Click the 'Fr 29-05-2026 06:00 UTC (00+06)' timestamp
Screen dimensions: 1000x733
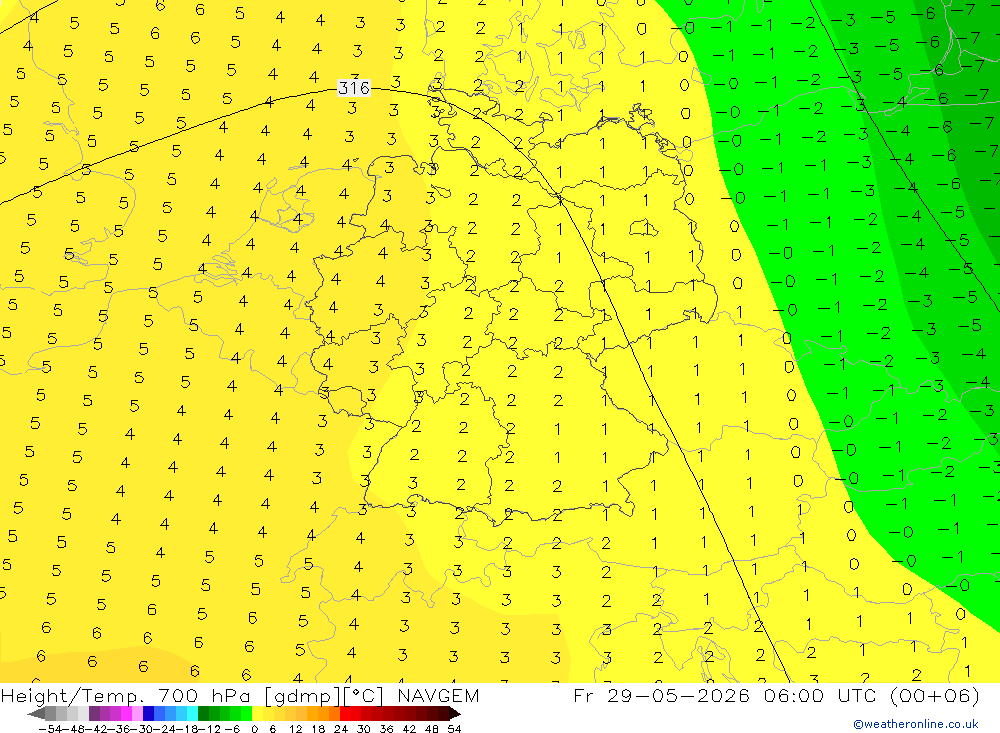click(x=776, y=695)
